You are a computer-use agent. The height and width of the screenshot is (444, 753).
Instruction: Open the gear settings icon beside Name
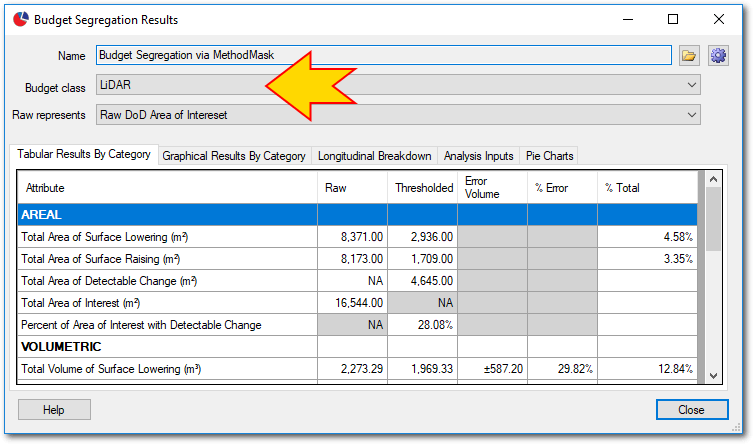click(x=718, y=56)
